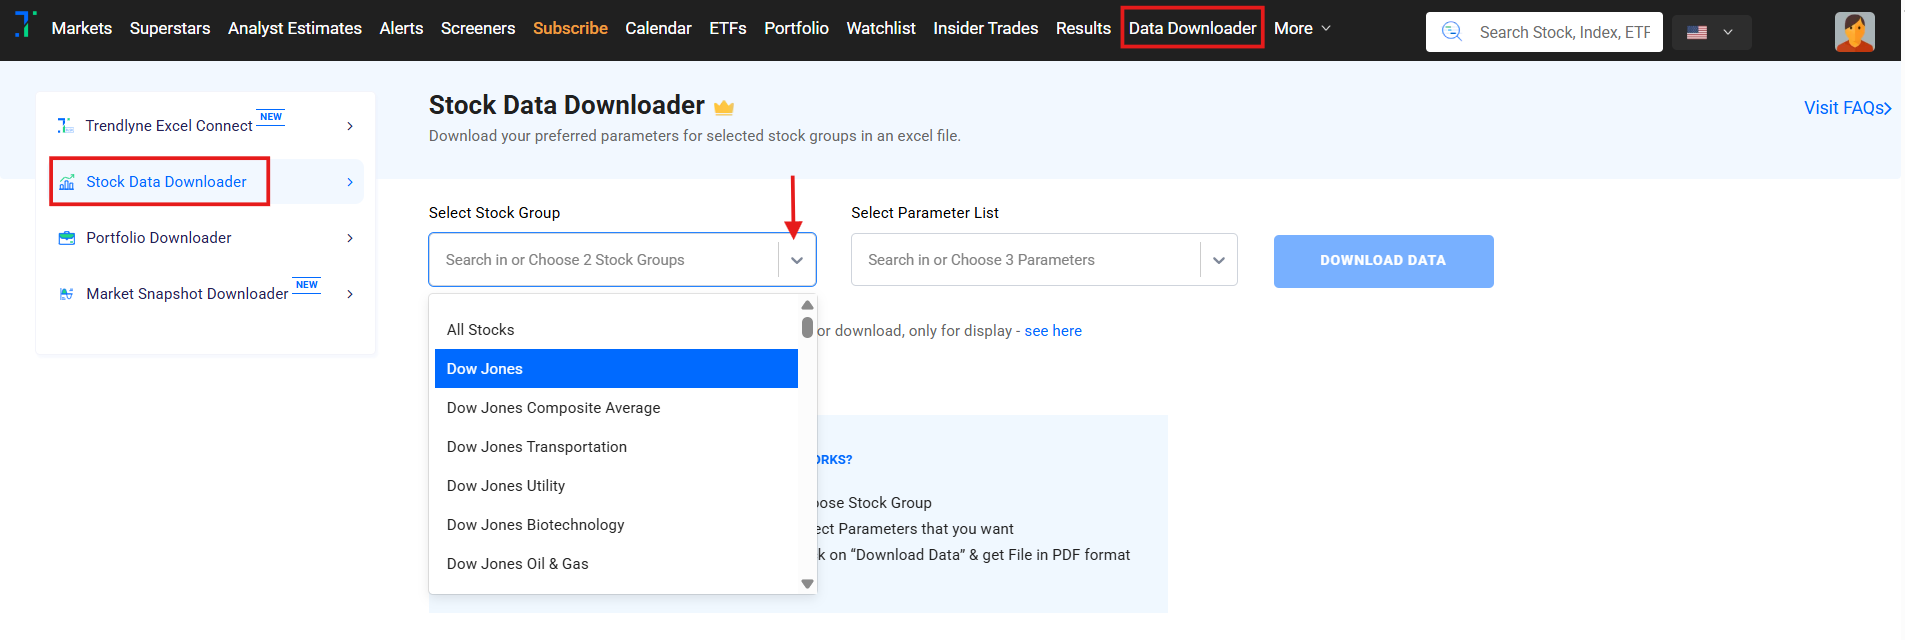Open the Screeners menu
1905x640 pixels.
(x=478, y=28)
